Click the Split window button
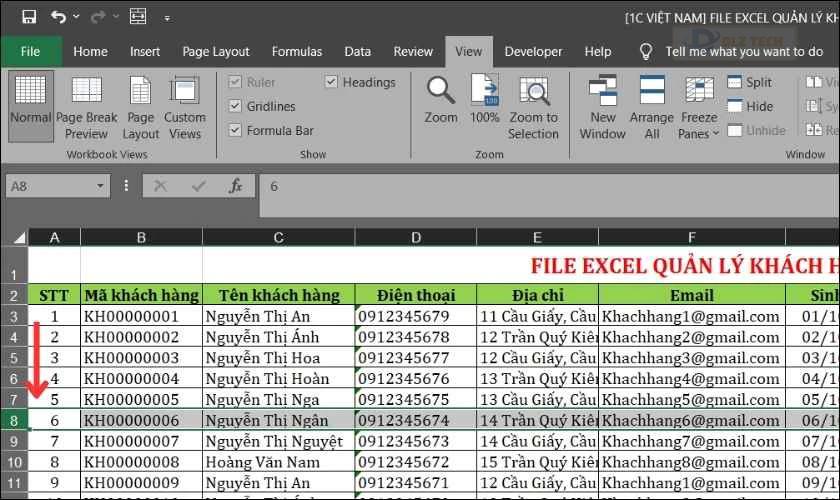 point(750,82)
